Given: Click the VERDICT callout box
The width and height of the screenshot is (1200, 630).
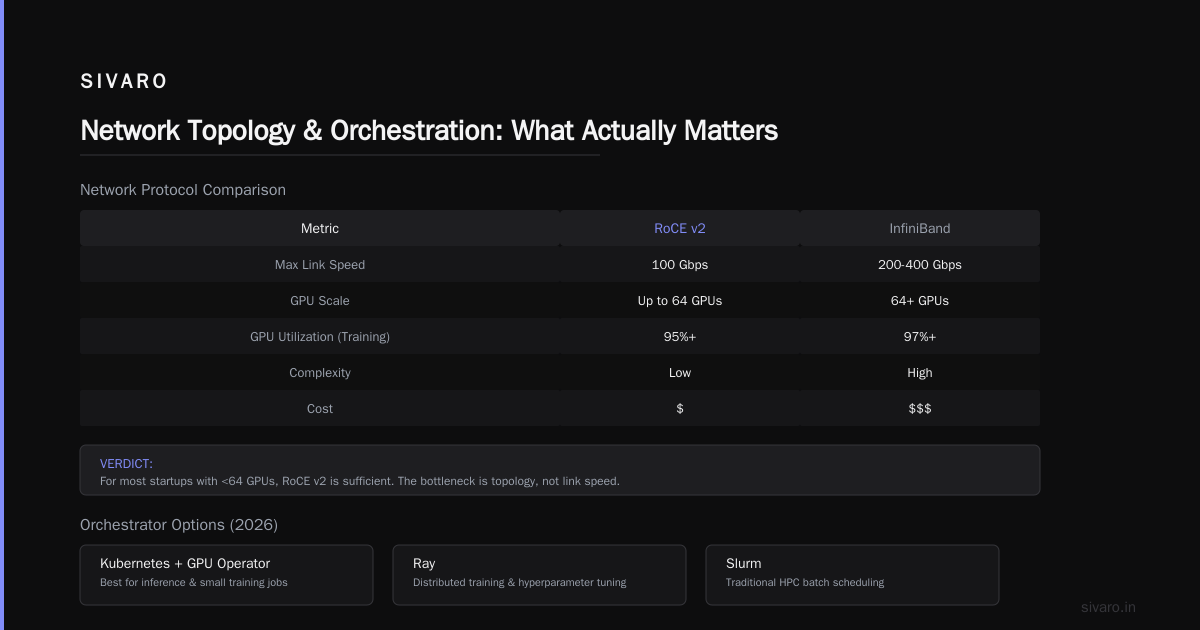Looking at the screenshot, I should (x=560, y=470).
